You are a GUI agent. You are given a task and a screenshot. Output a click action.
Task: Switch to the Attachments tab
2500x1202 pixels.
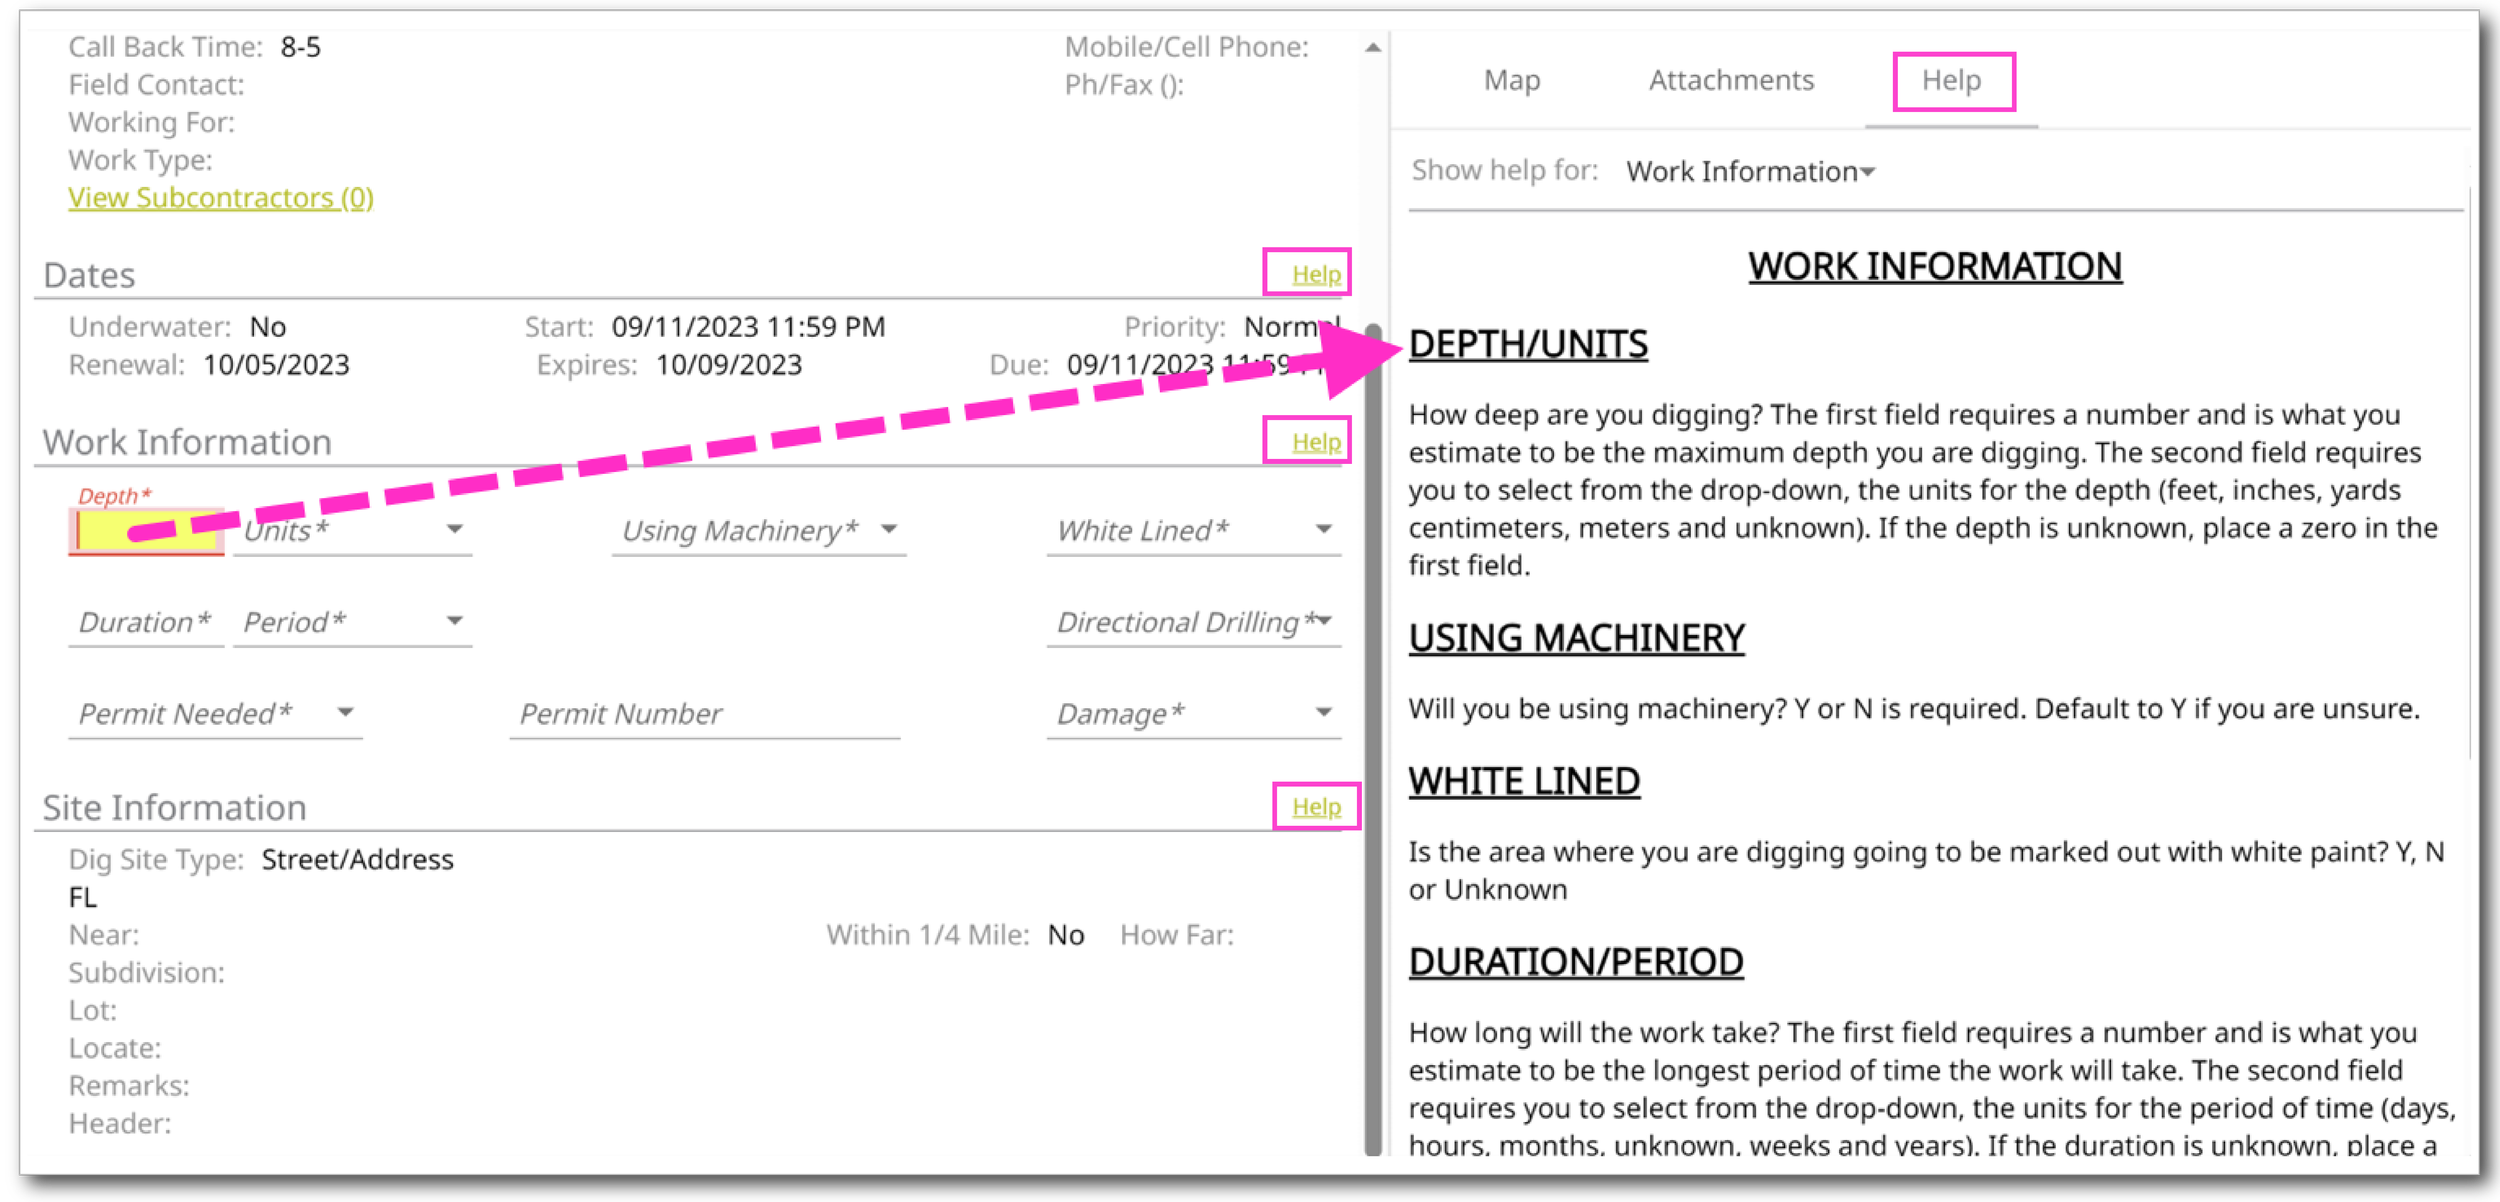click(x=1730, y=80)
